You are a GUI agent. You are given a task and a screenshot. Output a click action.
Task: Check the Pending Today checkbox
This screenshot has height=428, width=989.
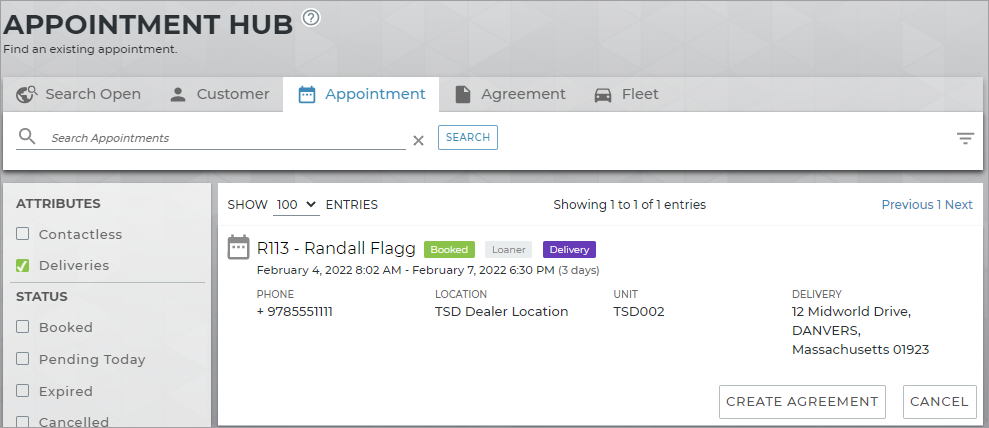coord(23,359)
